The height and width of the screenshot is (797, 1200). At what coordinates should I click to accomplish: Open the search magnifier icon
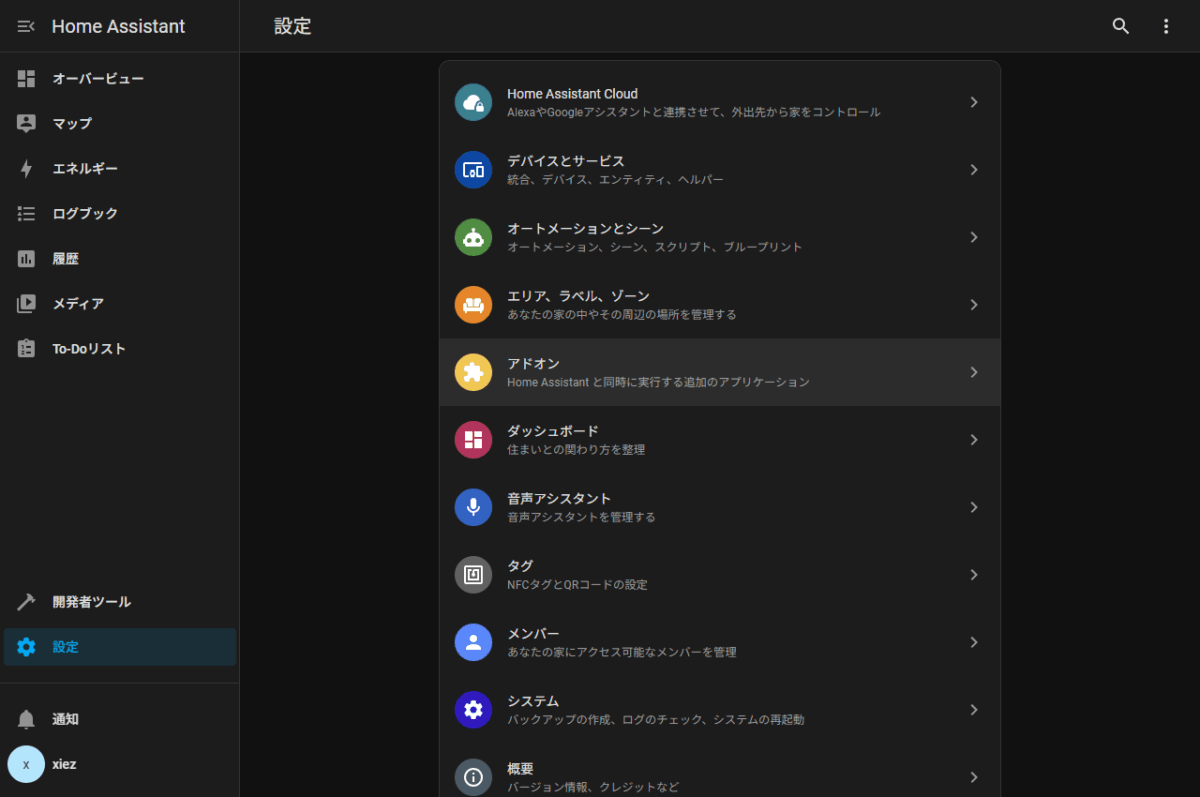coord(1121,26)
